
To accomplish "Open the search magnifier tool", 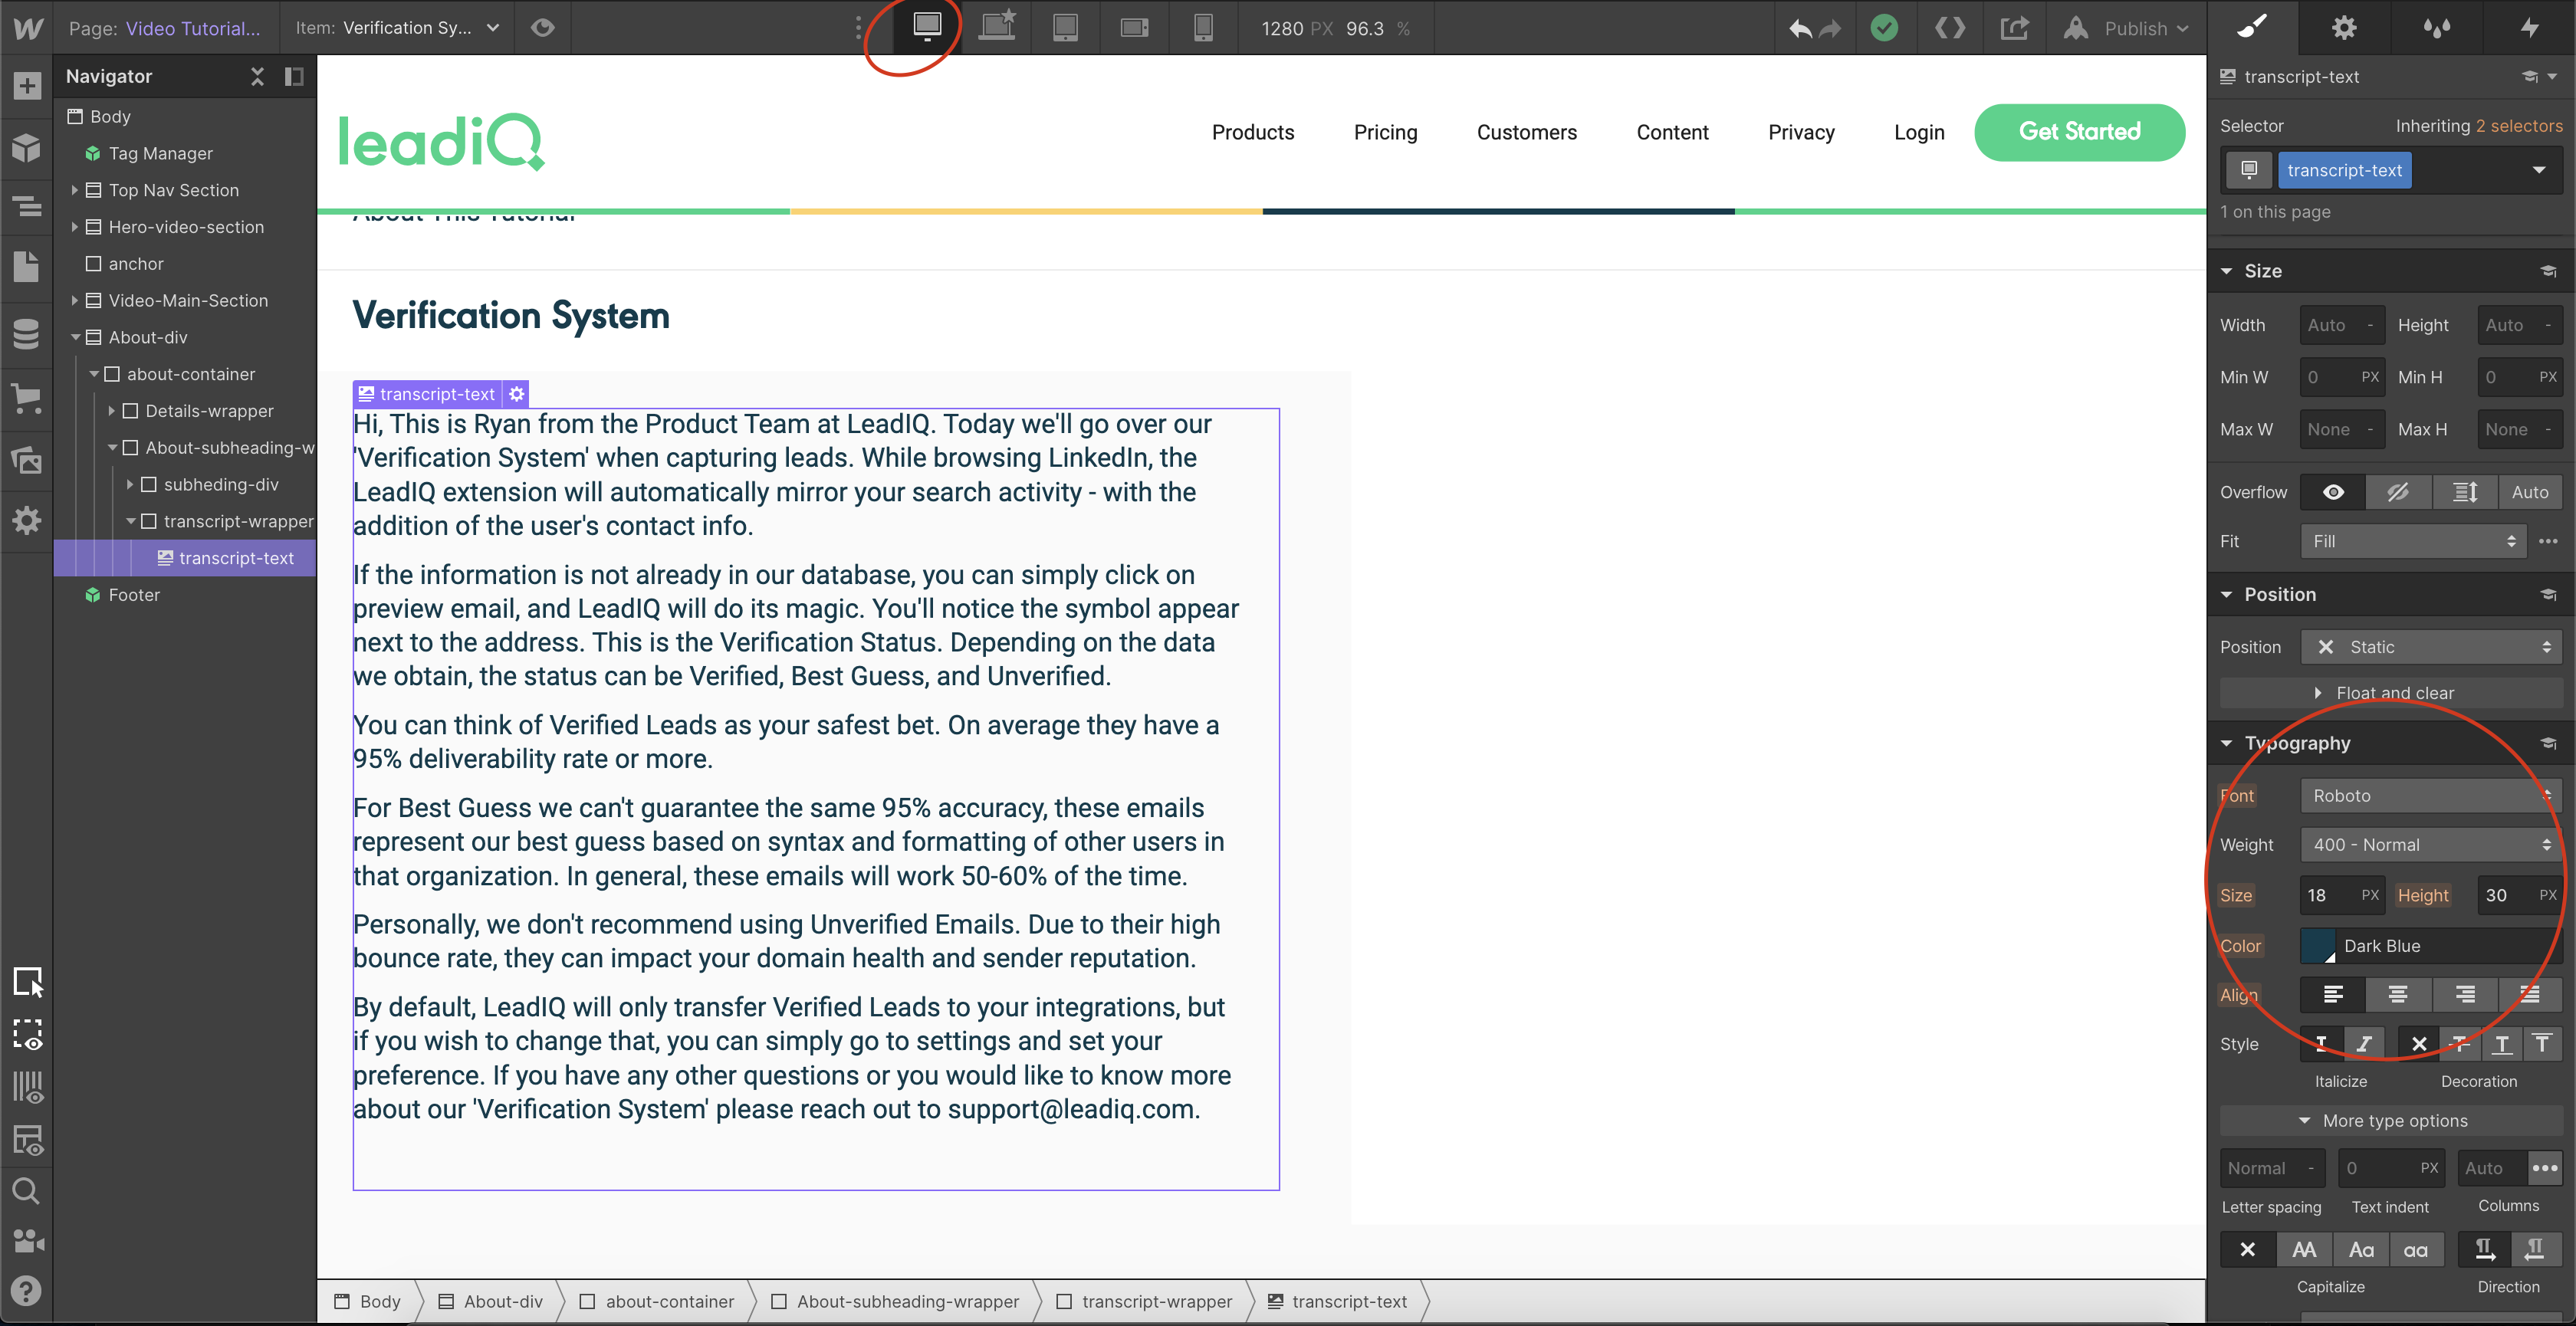I will [x=27, y=1191].
